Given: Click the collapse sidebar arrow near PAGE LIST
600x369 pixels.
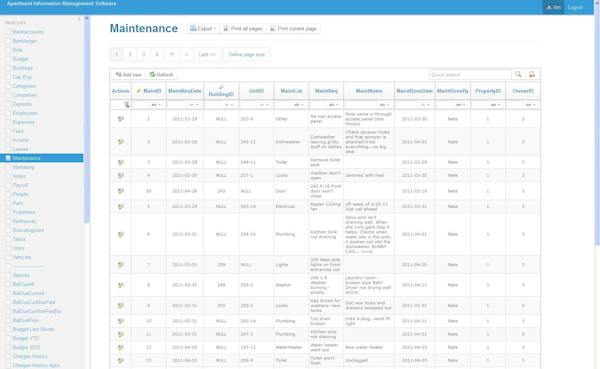Looking at the screenshot, I should point(79,19).
